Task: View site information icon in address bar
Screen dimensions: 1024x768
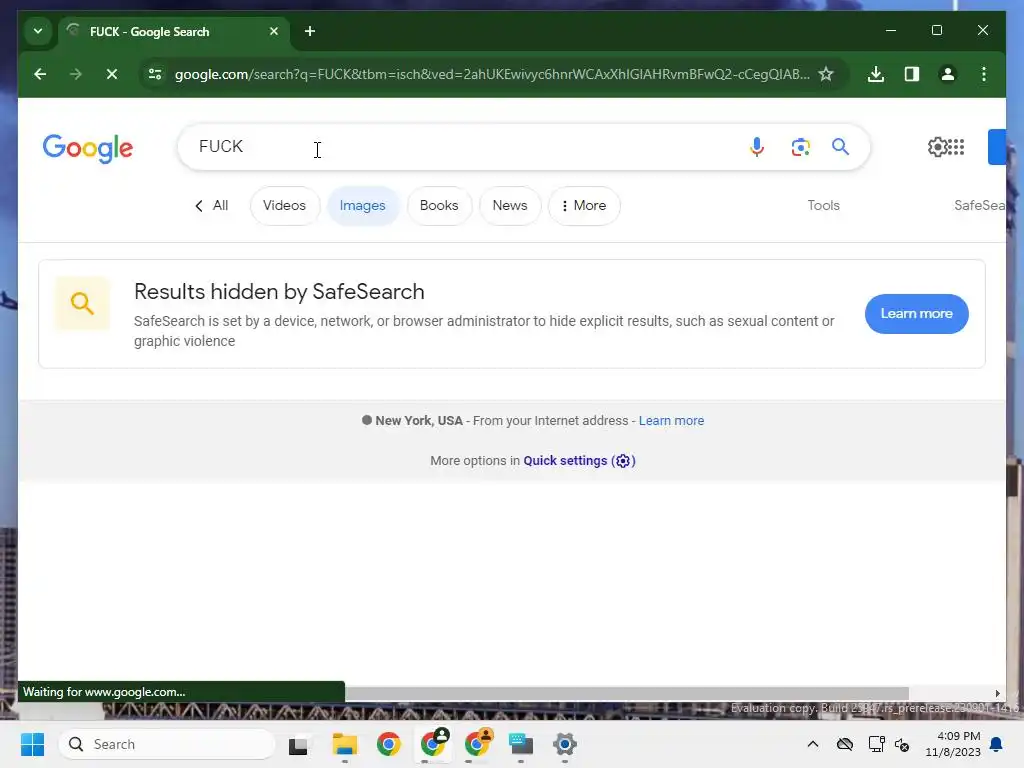Action: click(155, 74)
